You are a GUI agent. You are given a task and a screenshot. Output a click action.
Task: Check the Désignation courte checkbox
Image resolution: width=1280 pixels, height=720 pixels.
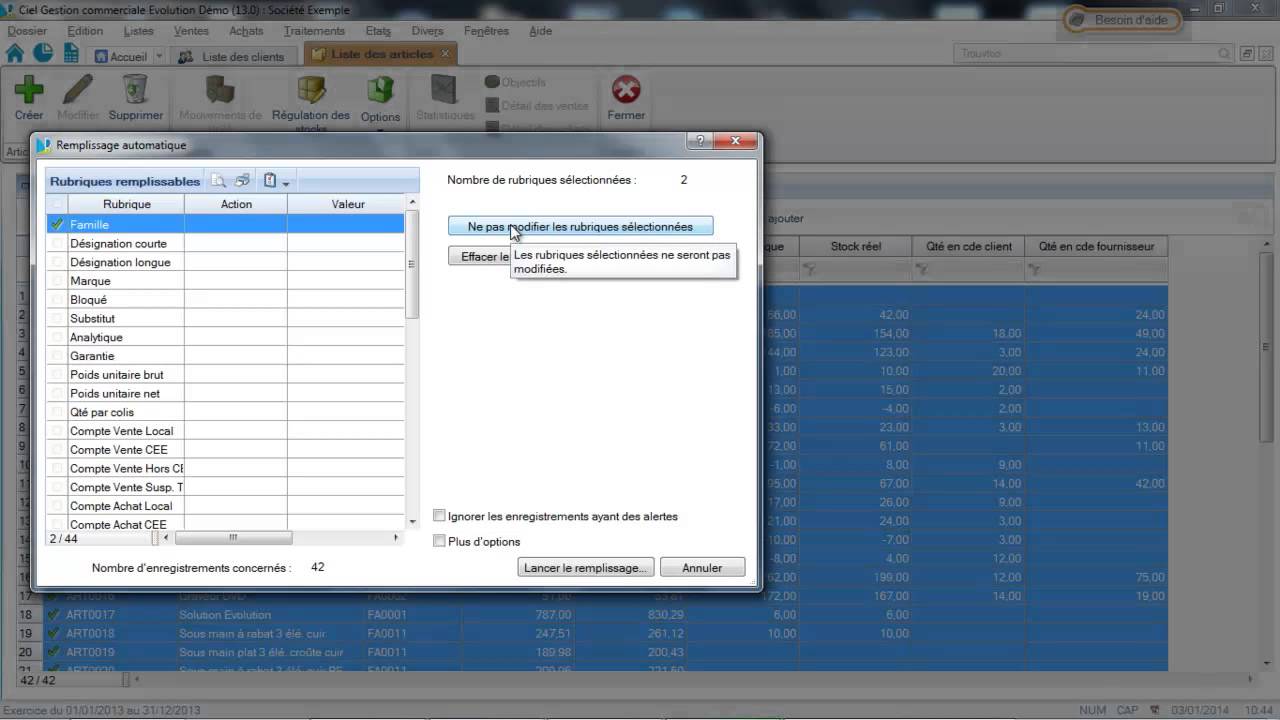click(x=57, y=243)
